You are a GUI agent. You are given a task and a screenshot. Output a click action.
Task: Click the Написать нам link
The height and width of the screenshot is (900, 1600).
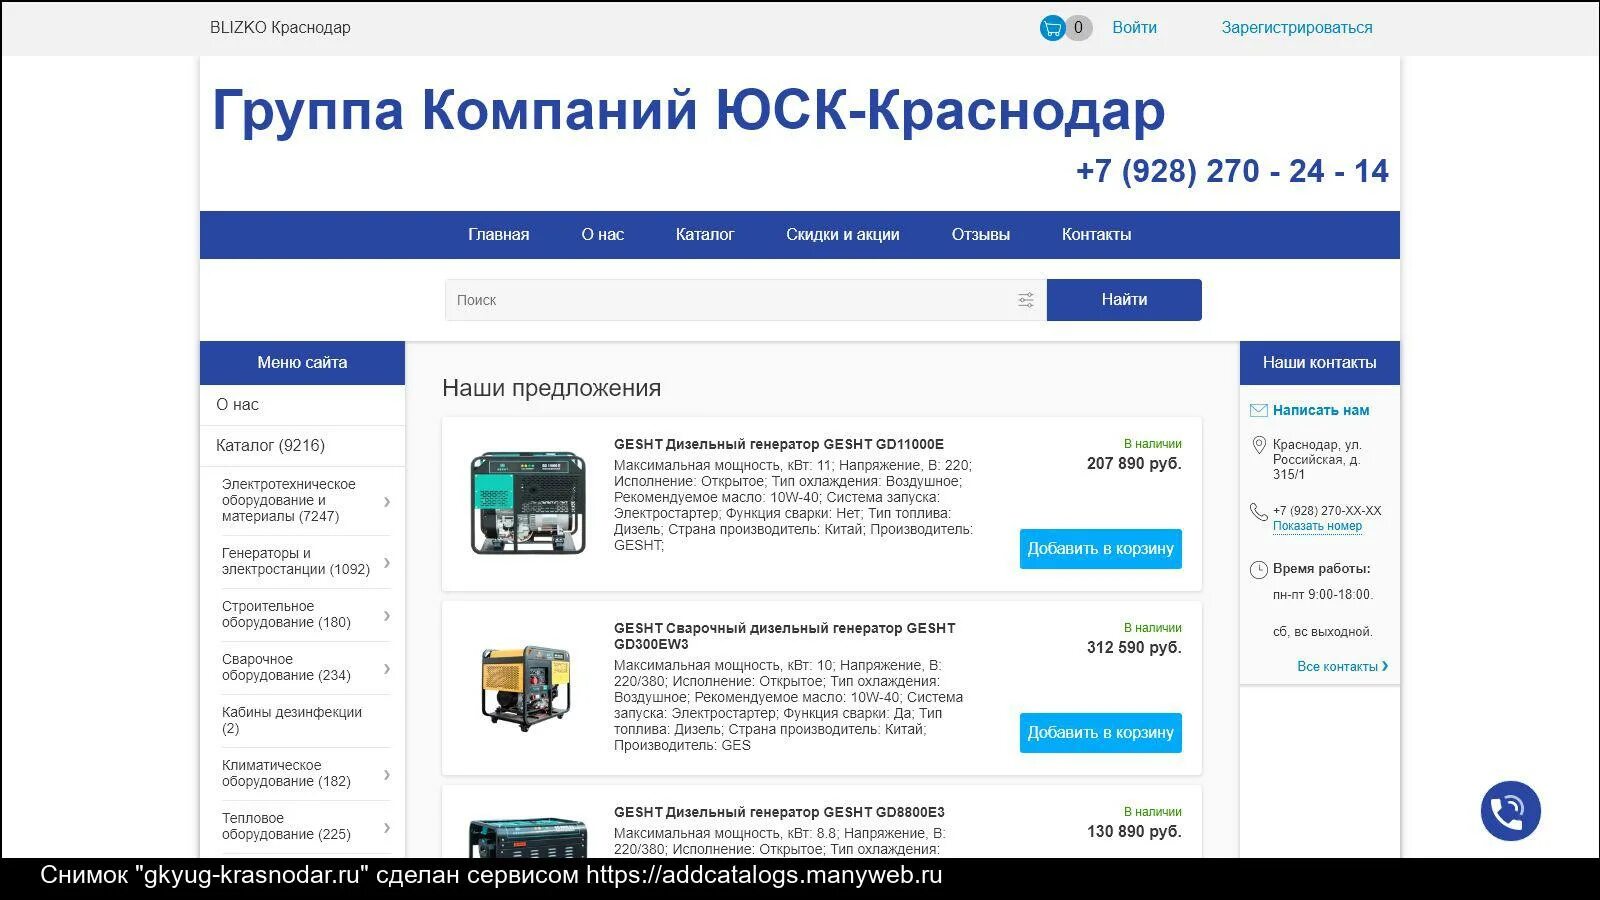[1321, 410]
